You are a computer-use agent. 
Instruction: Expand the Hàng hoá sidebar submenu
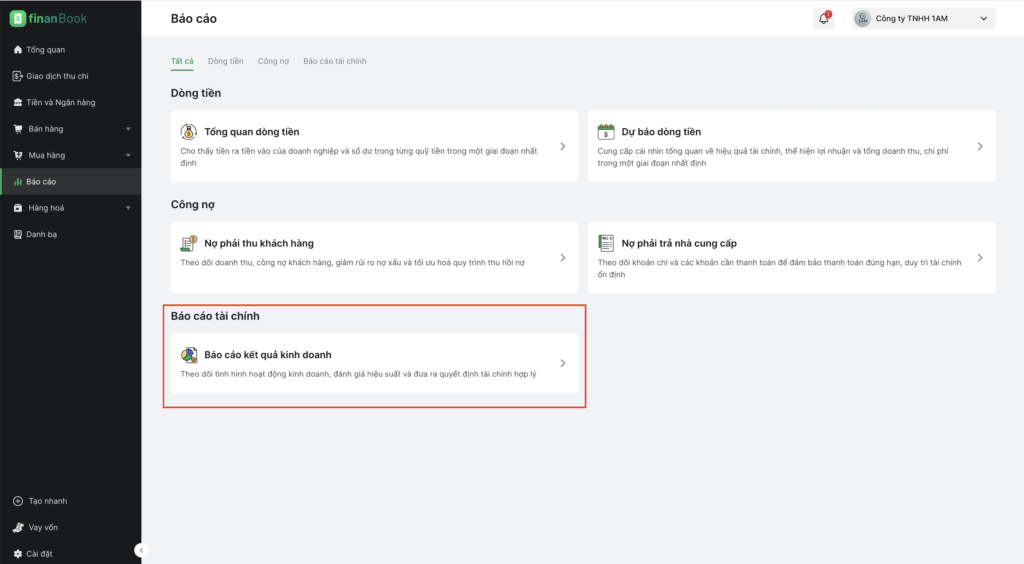(x=128, y=208)
